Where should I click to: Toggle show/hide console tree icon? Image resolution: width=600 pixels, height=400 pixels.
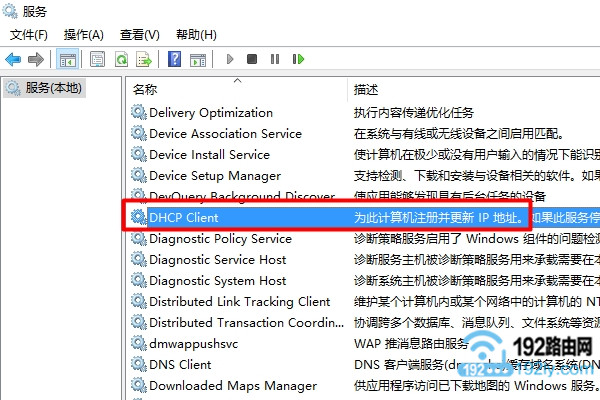(67, 59)
